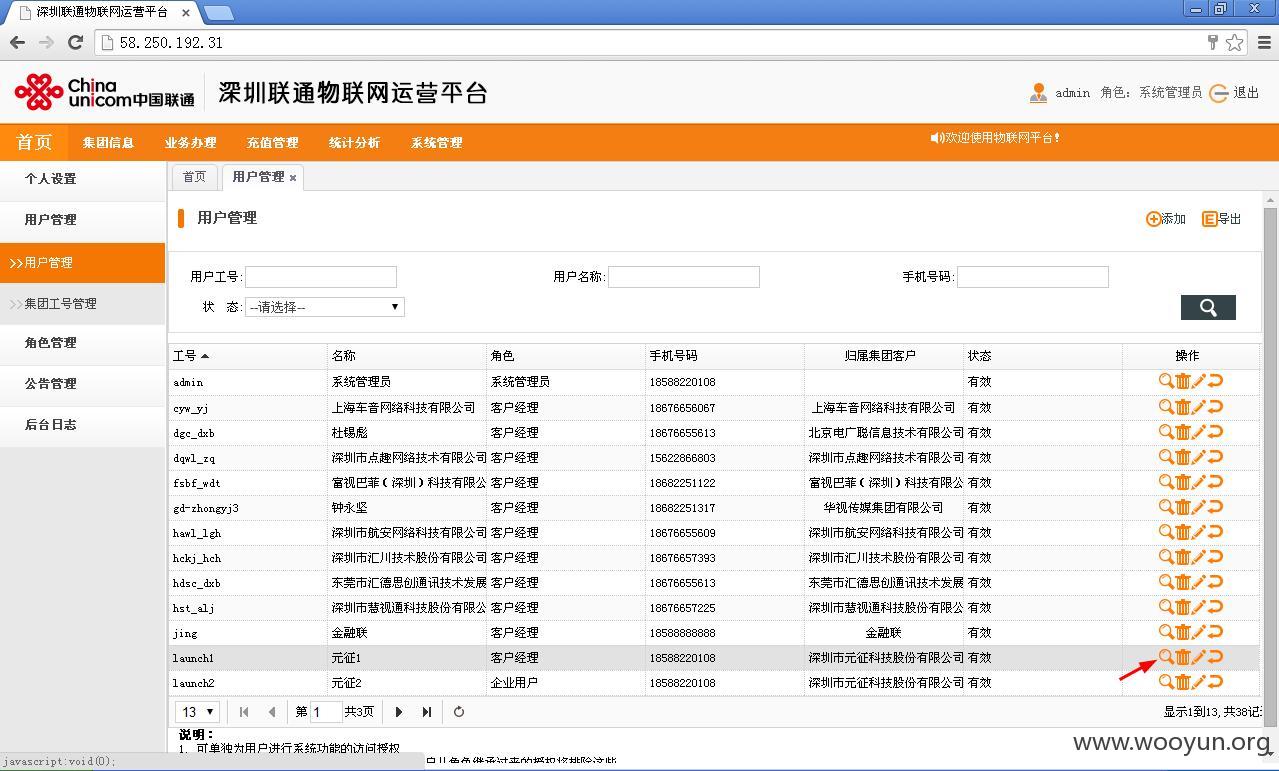The image size is (1279, 771).
Task: Open magnifier view icon for launch1
Action: point(1166,657)
